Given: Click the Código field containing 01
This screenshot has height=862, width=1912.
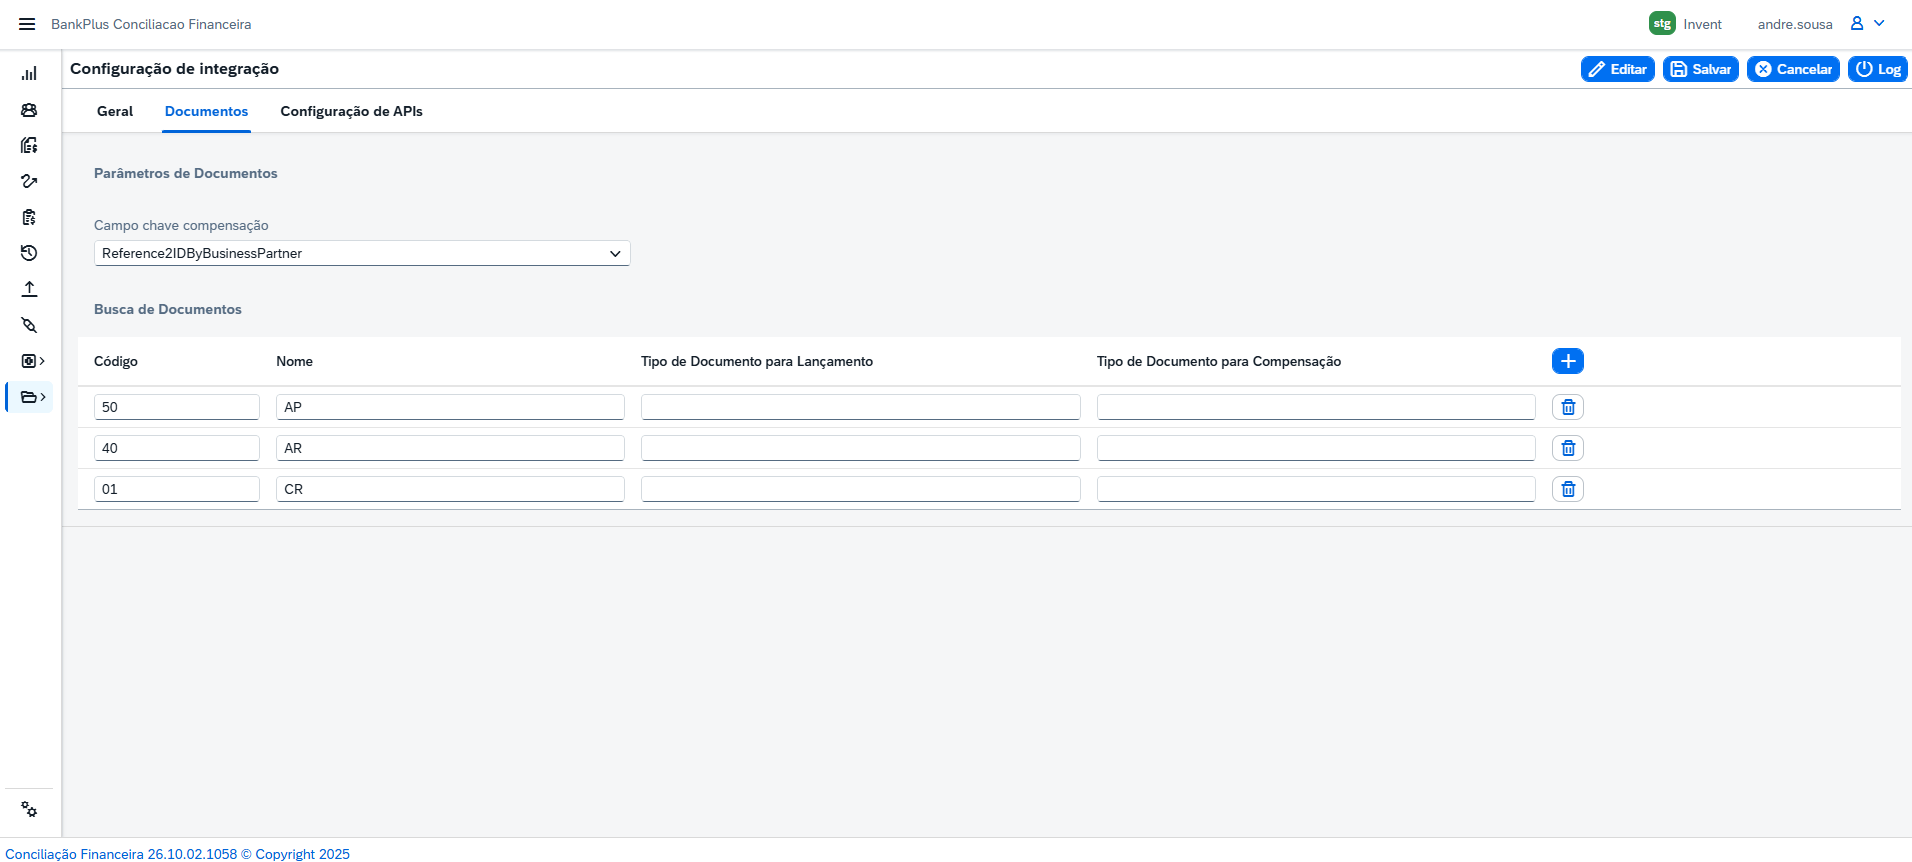Looking at the screenshot, I should pos(177,489).
